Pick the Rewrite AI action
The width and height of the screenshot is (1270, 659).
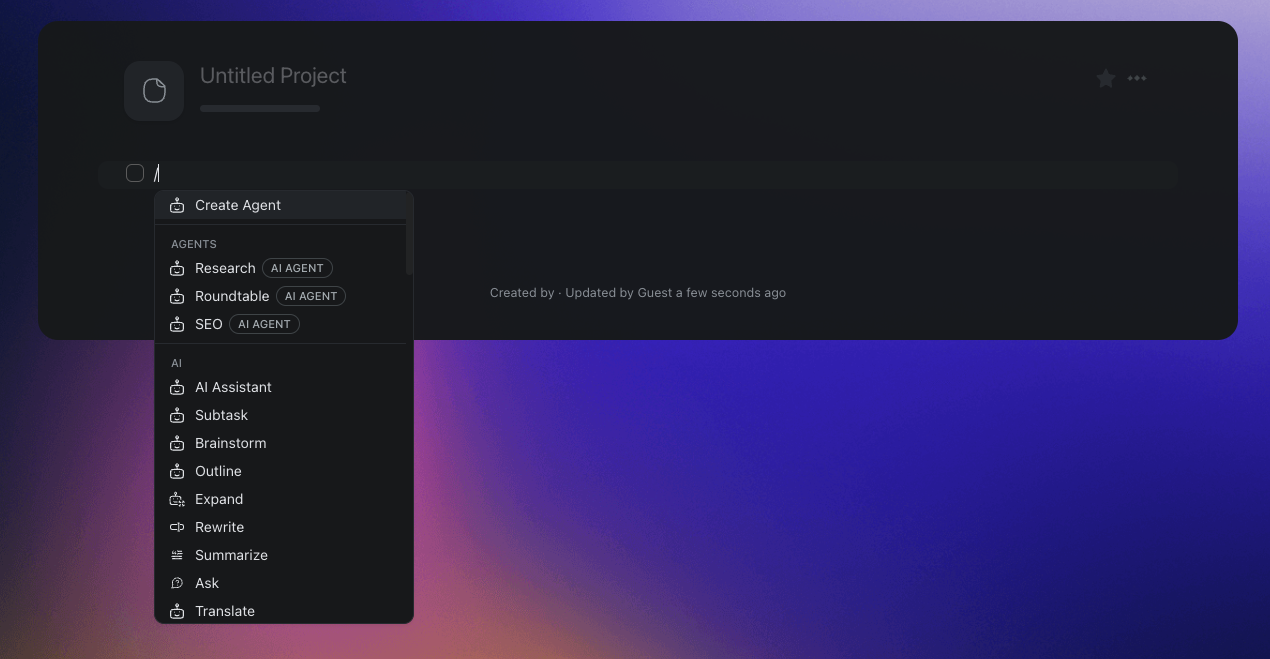[219, 527]
